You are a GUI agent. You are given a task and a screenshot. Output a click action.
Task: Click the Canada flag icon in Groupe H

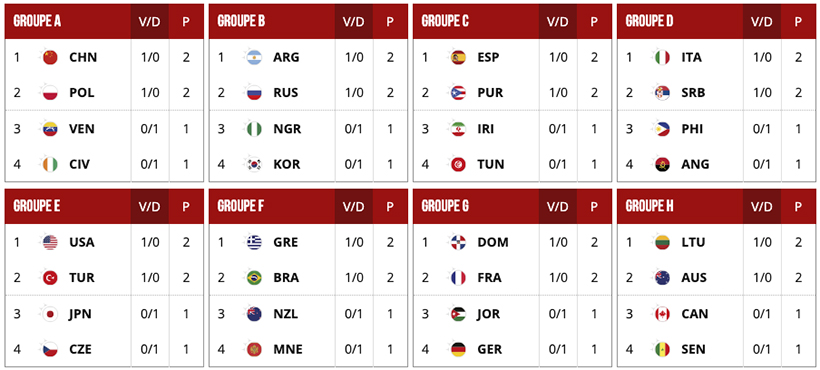click(662, 314)
